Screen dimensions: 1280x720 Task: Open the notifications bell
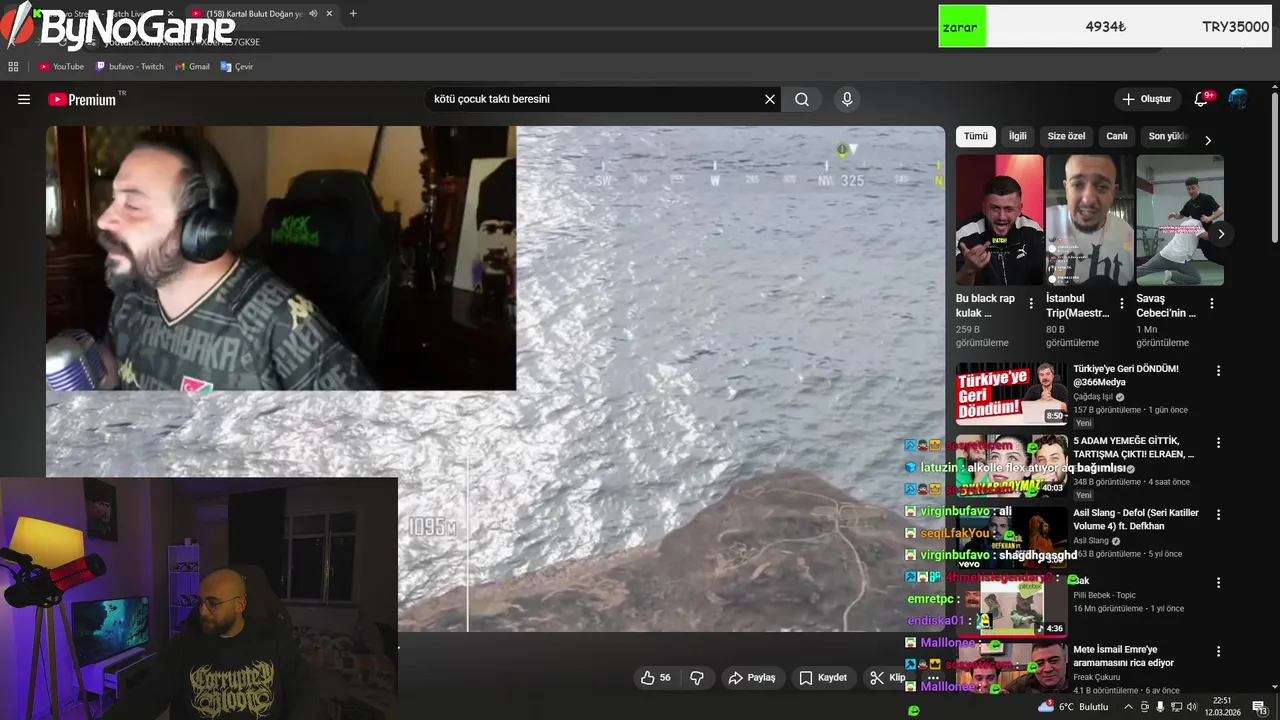pos(1203,99)
